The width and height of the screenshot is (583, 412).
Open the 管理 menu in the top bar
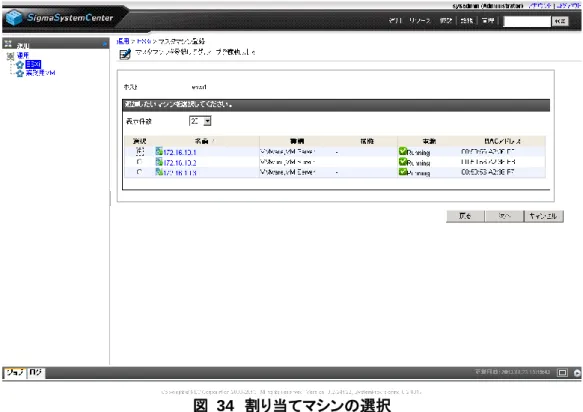[488, 20]
